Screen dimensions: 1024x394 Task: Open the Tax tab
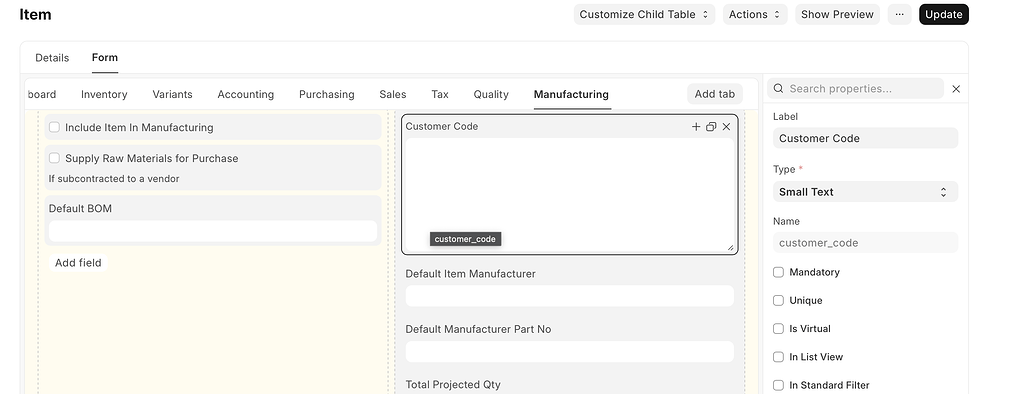coord(440,94)
